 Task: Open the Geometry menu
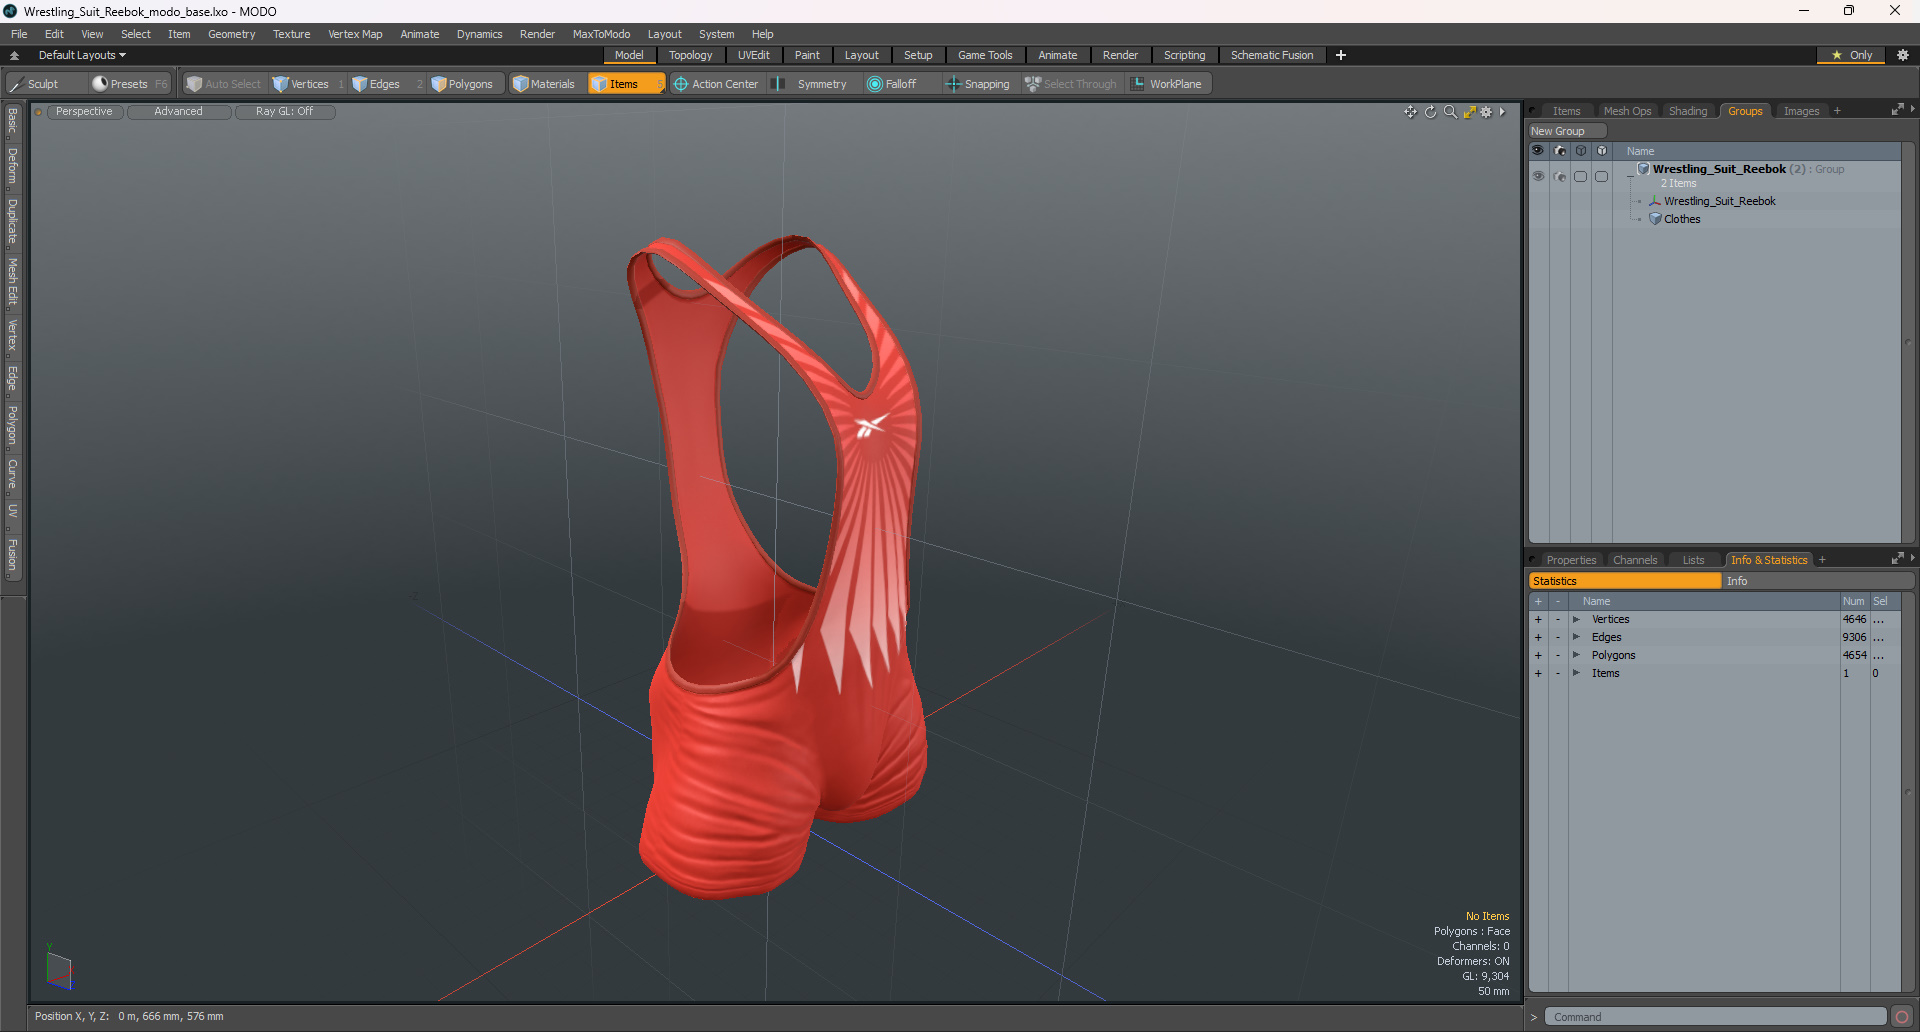click(231, 34)
